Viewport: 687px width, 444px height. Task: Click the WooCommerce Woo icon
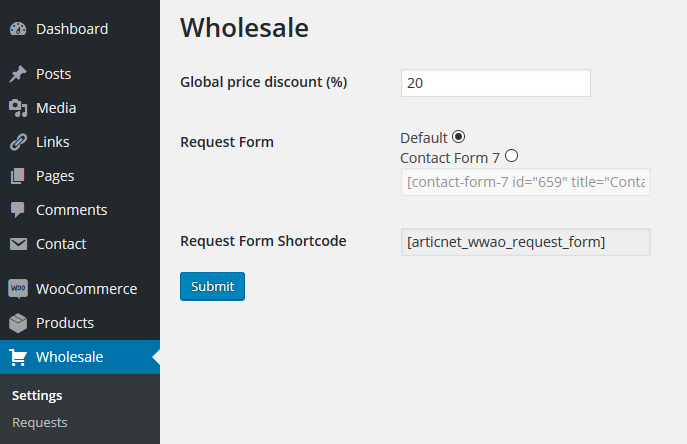point(18,289)
